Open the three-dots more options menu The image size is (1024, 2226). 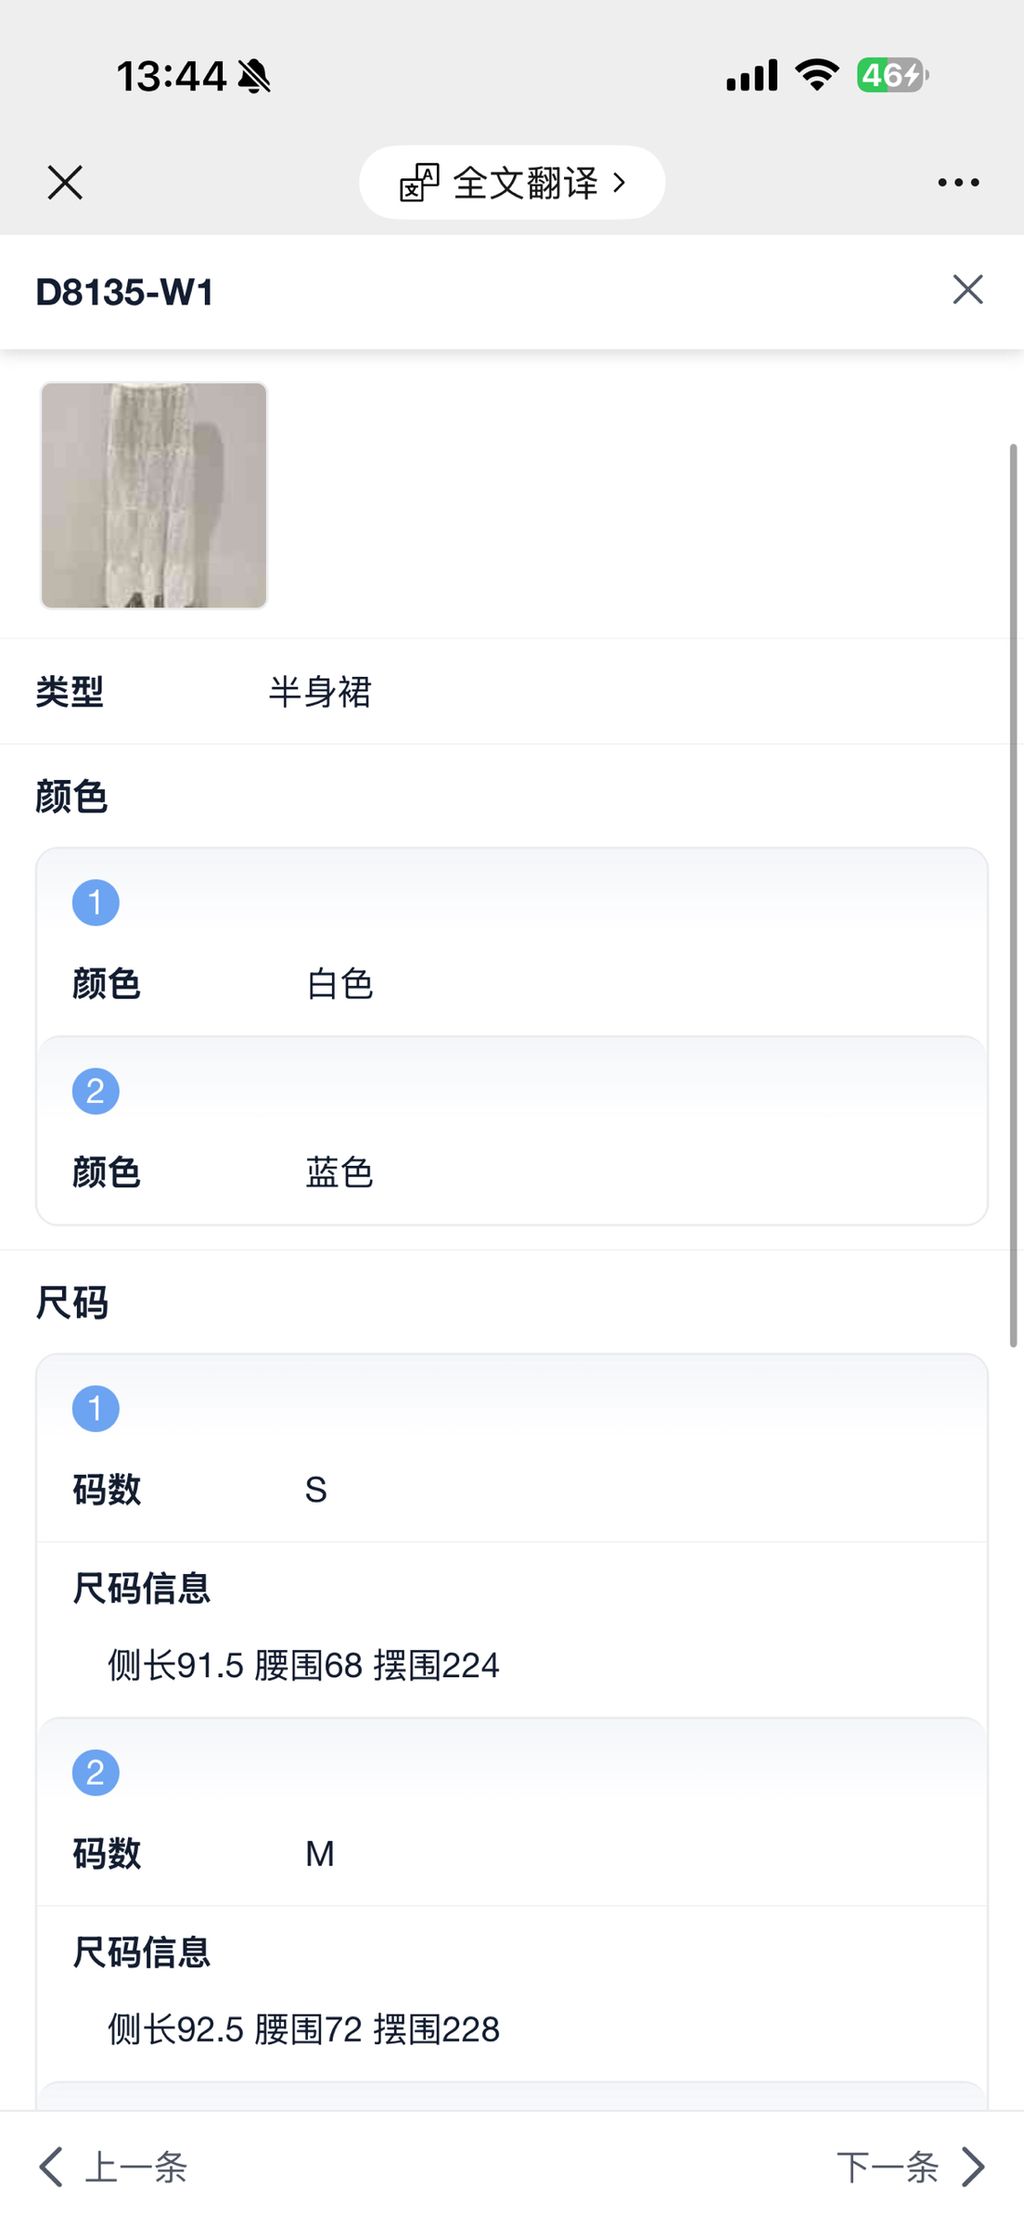958,183
